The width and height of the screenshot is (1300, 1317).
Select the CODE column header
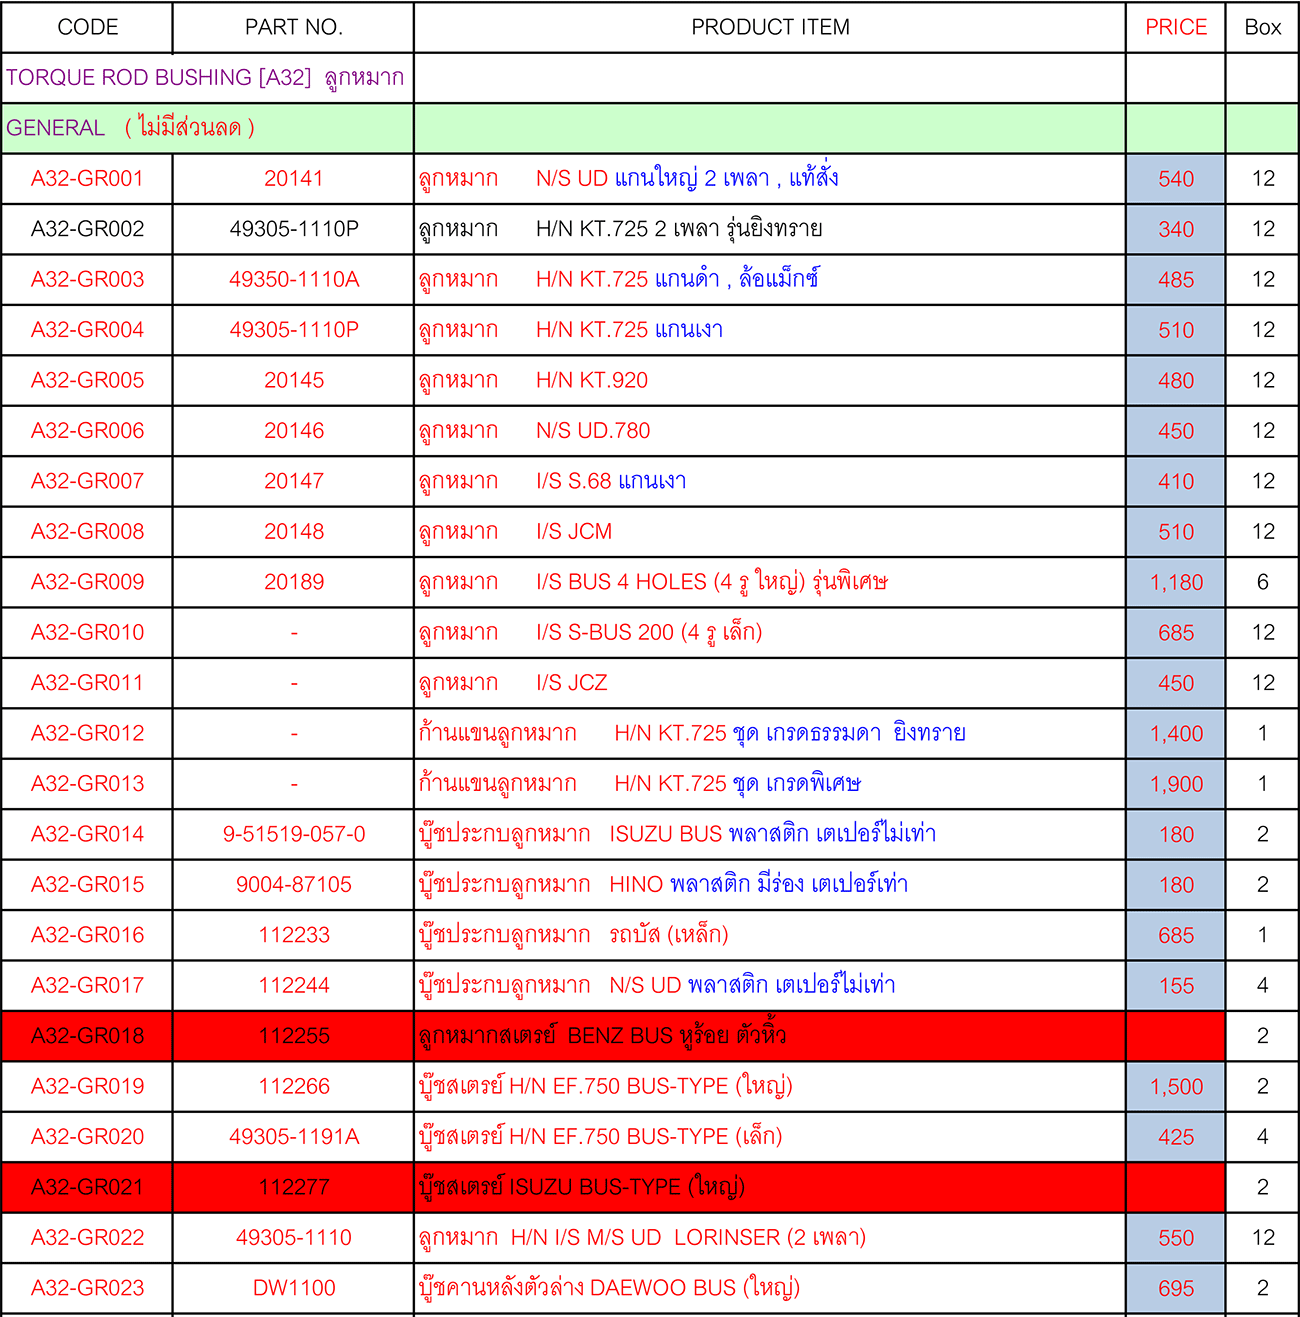coord(88,27)
